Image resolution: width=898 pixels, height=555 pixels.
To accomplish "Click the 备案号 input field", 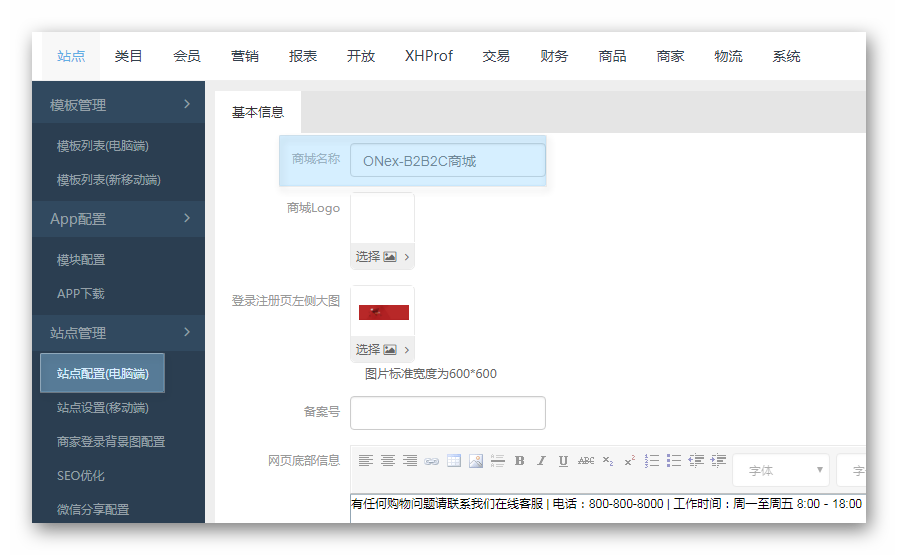I will pyautogui.click(x=448, y=413).
